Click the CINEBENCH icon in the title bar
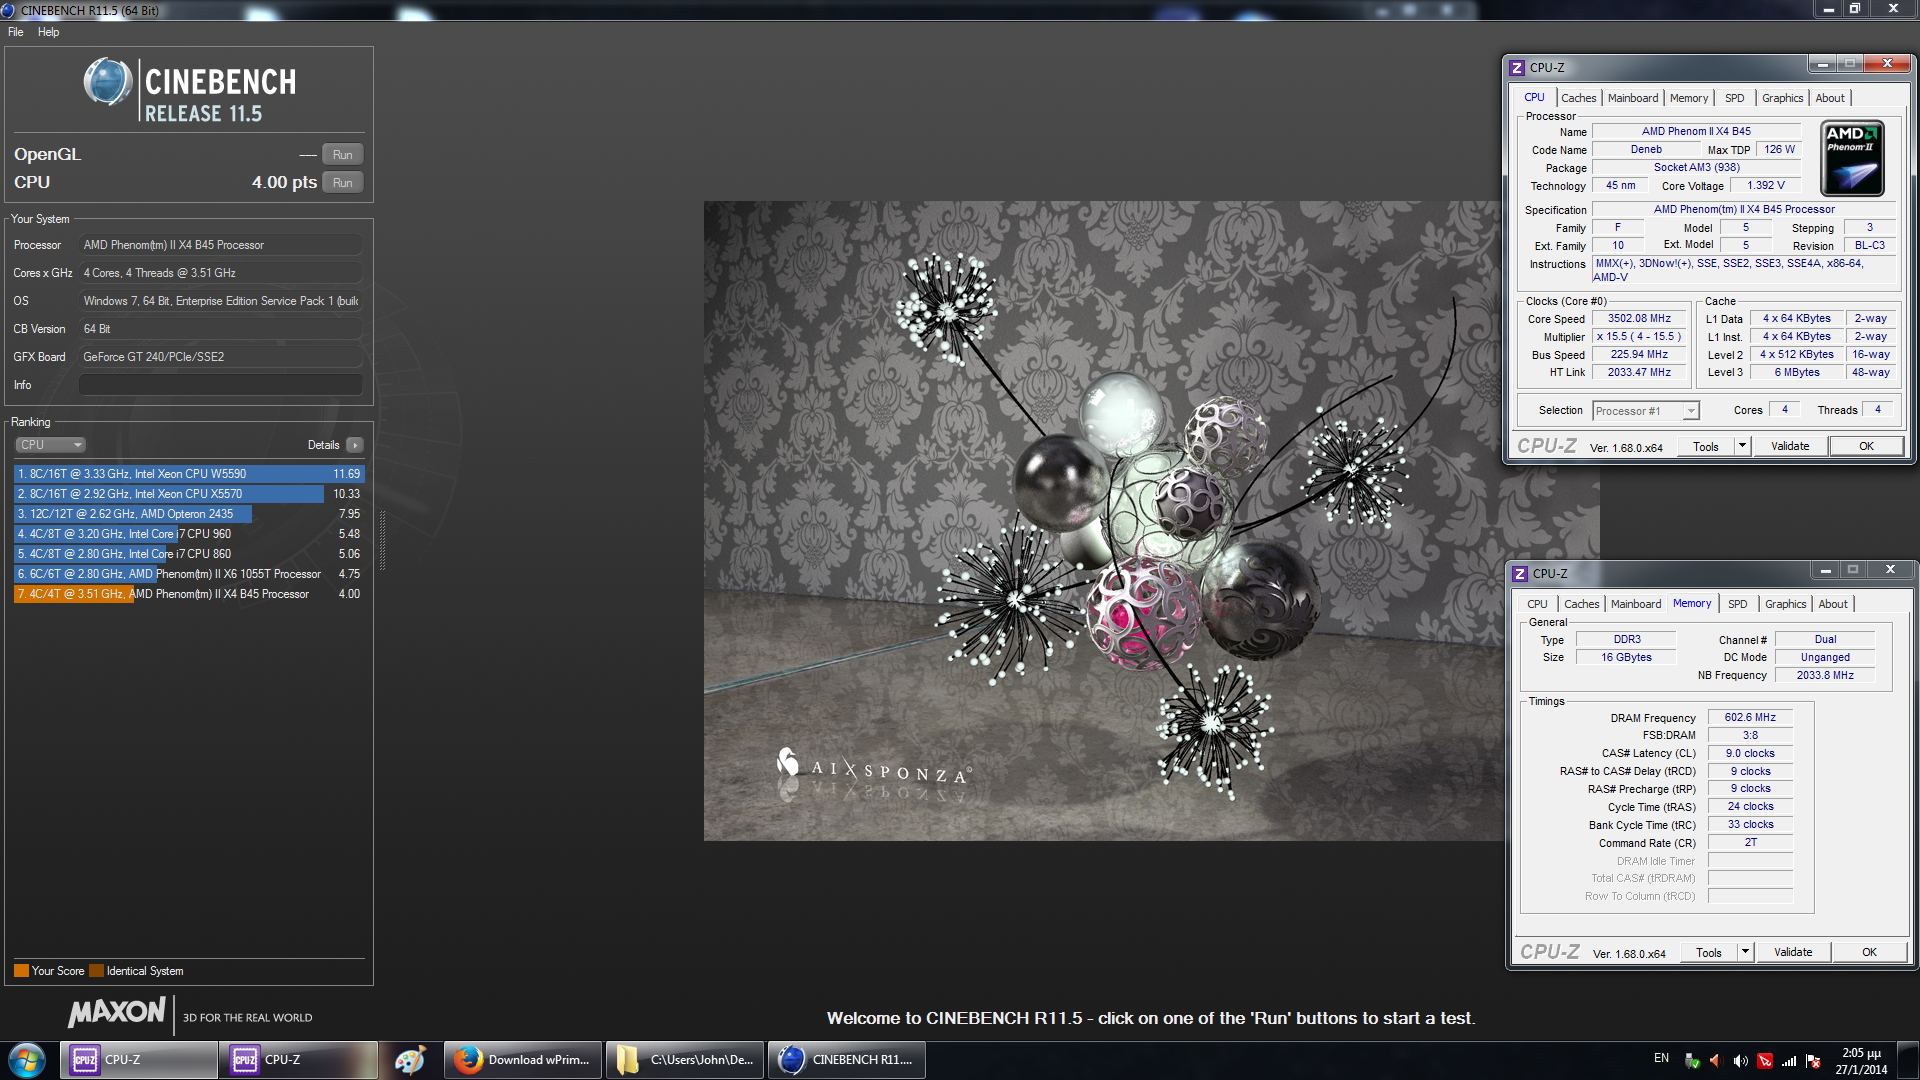 pos(8,10)
